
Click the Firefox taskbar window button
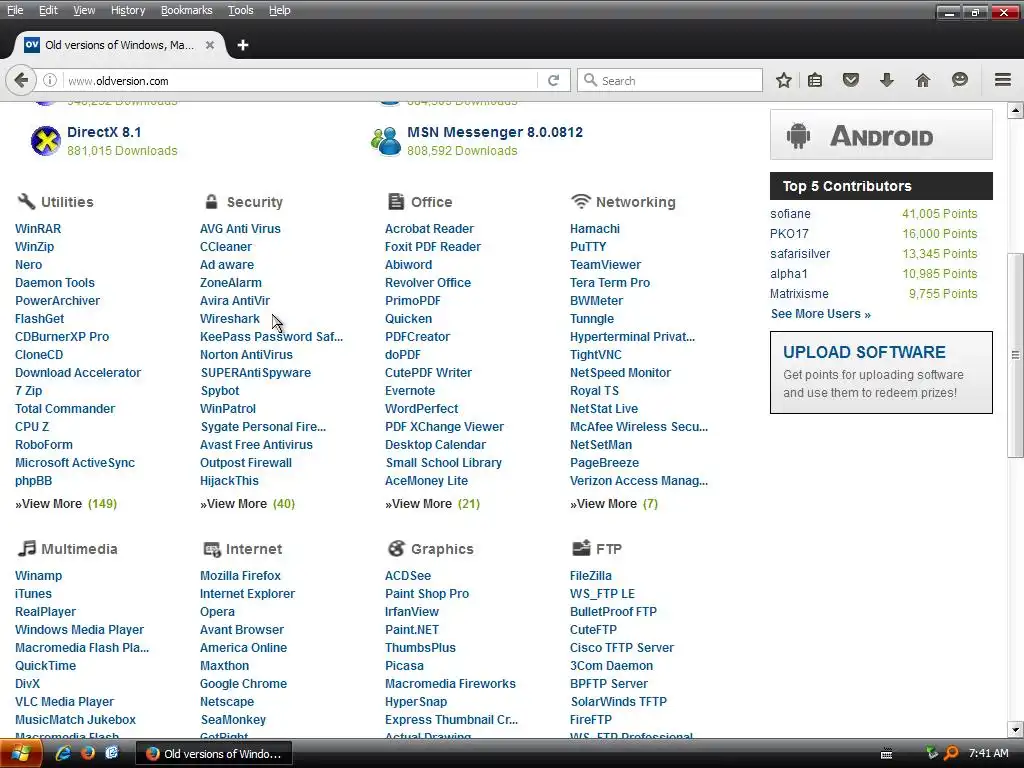pyautogui.click(x=214, y=754)
